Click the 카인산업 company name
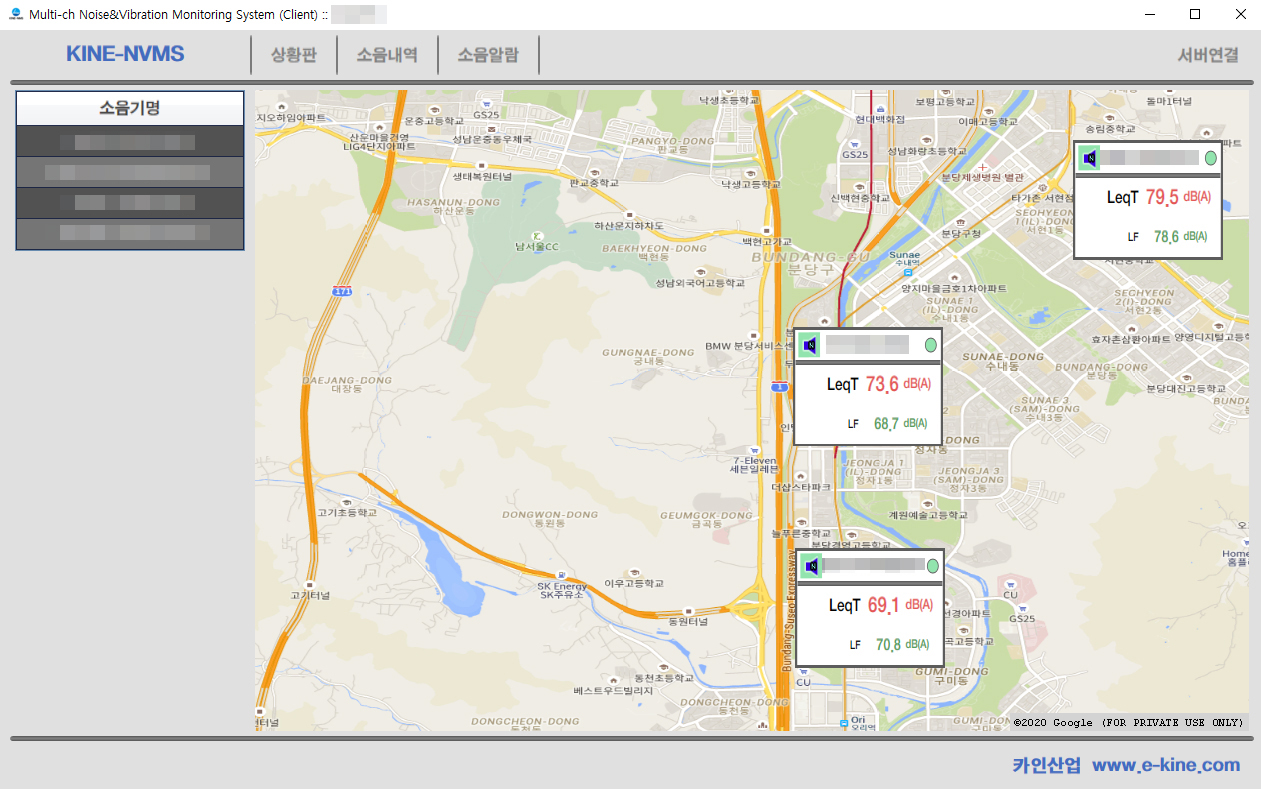The height and width of the screenshot is (789, 1261). [1047, 765]
